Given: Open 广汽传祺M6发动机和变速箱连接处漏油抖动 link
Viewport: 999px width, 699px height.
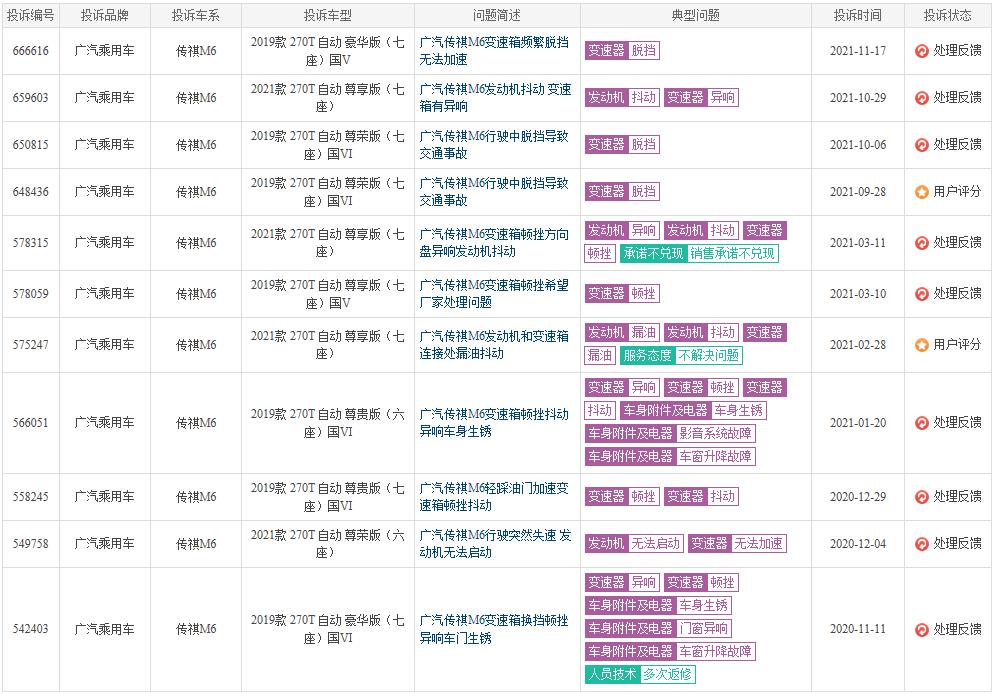Looking at the screenshot, I should 494,345.
